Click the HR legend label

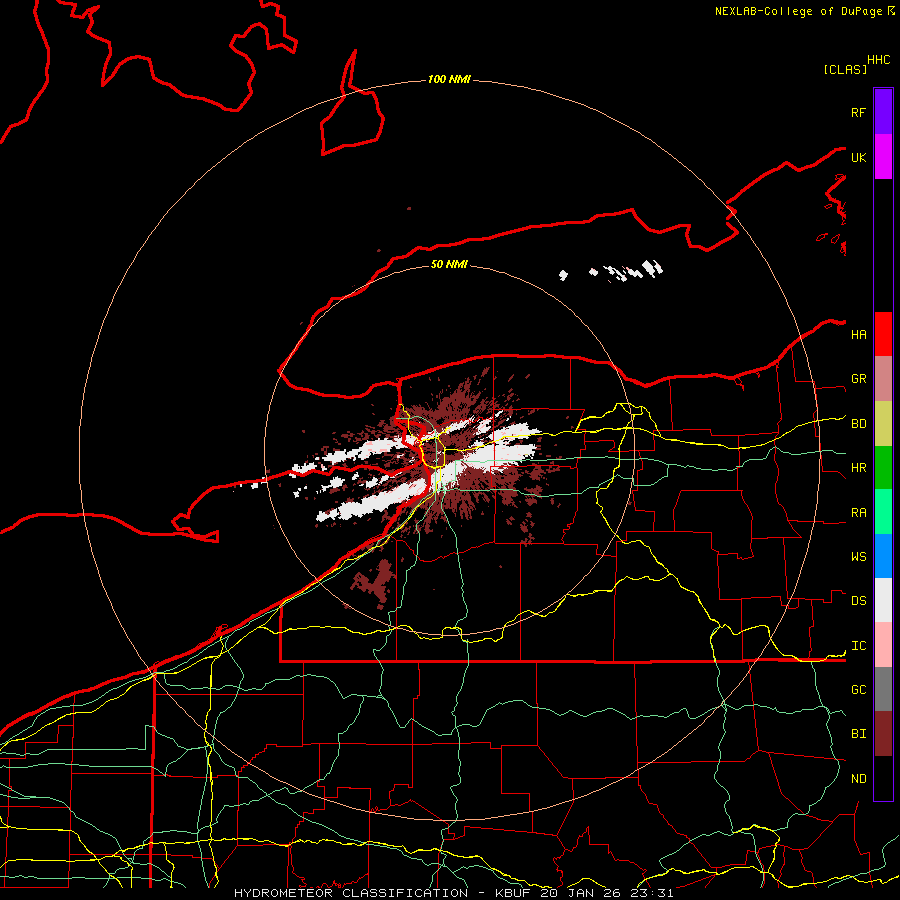pos(858,468)
